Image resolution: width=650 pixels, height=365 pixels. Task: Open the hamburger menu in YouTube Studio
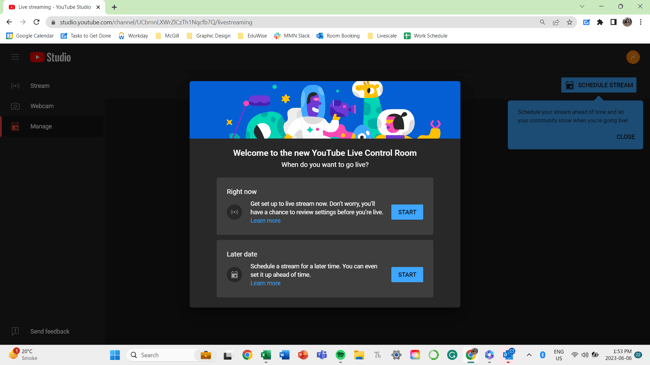(x=15, y=57)
